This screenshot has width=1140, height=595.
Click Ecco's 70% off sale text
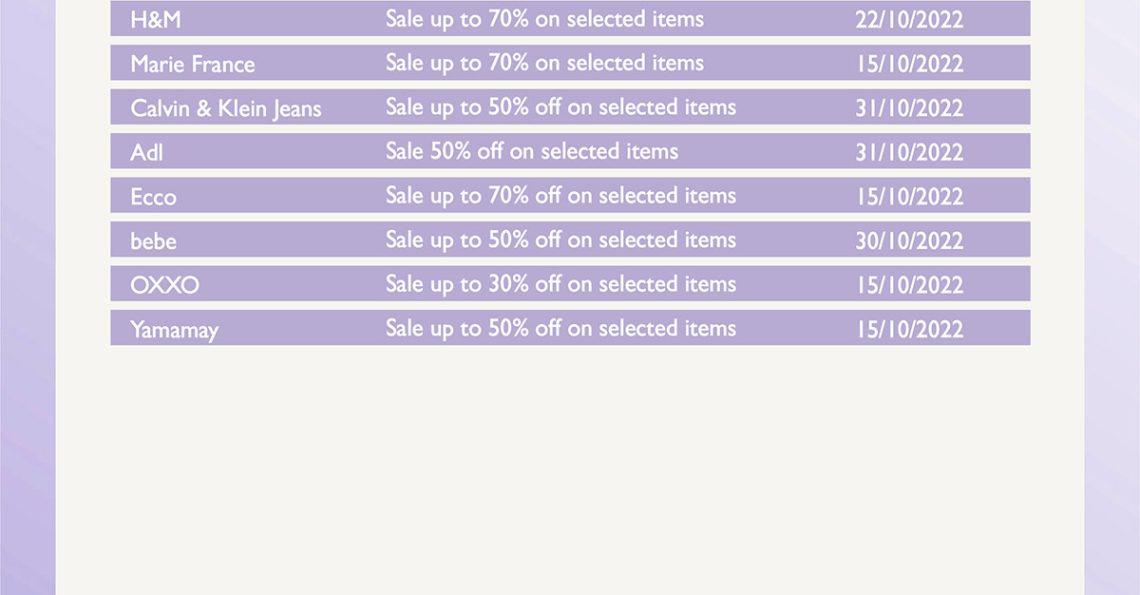561,196
